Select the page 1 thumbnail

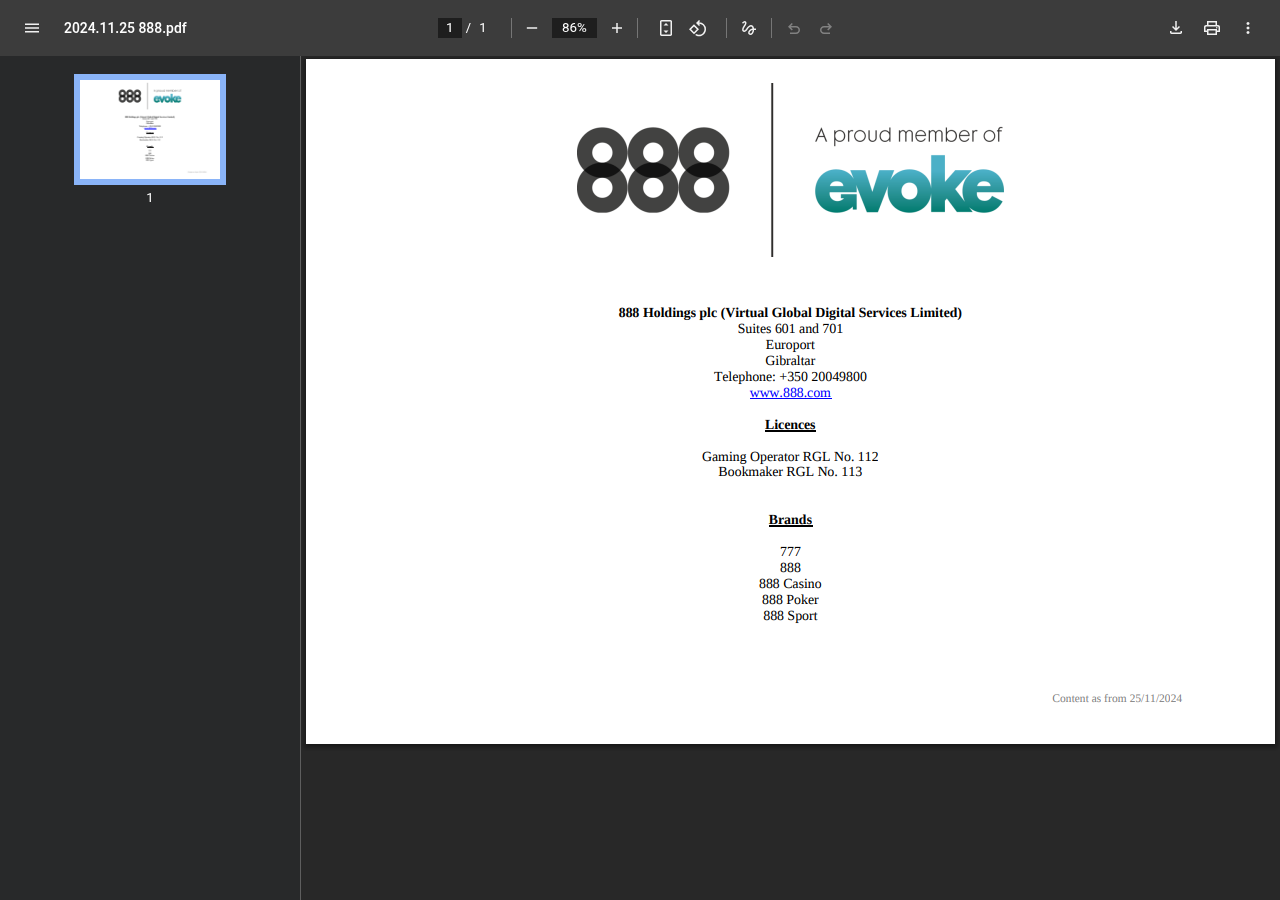click(150, 130)
